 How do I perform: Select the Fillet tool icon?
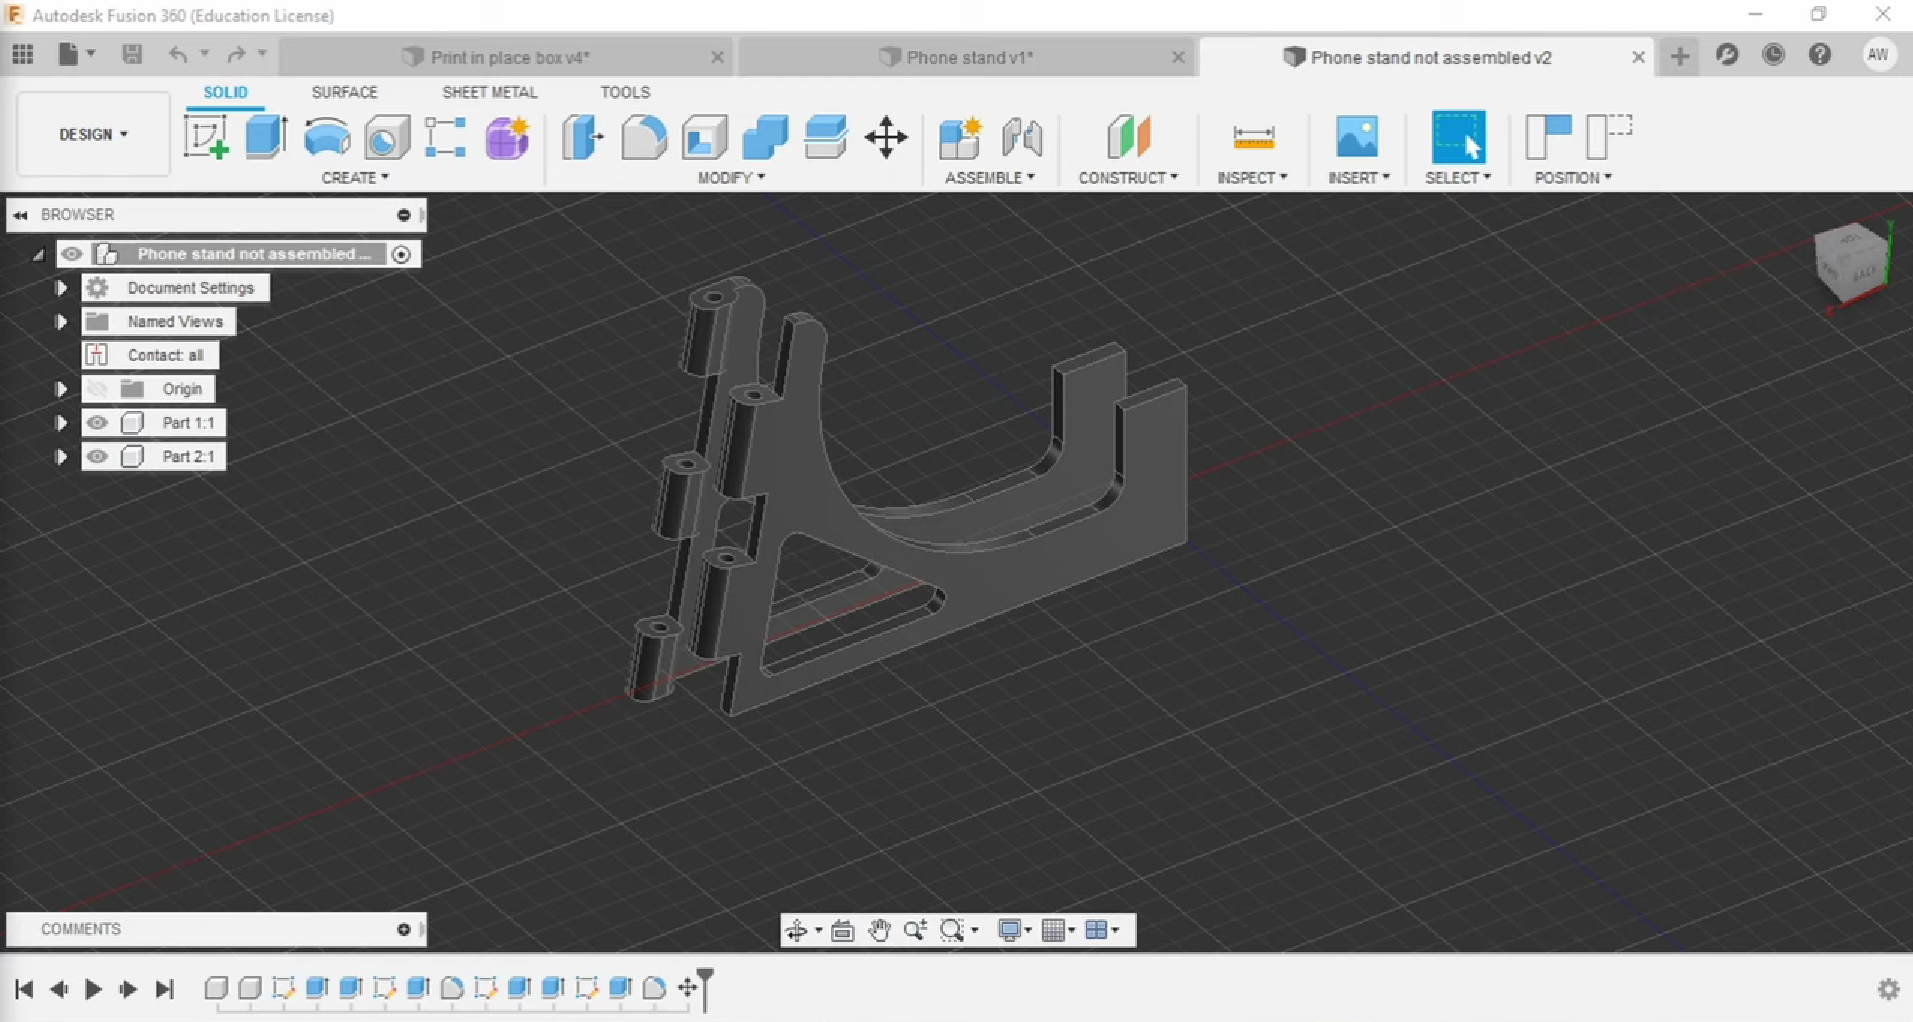point(643,137)
